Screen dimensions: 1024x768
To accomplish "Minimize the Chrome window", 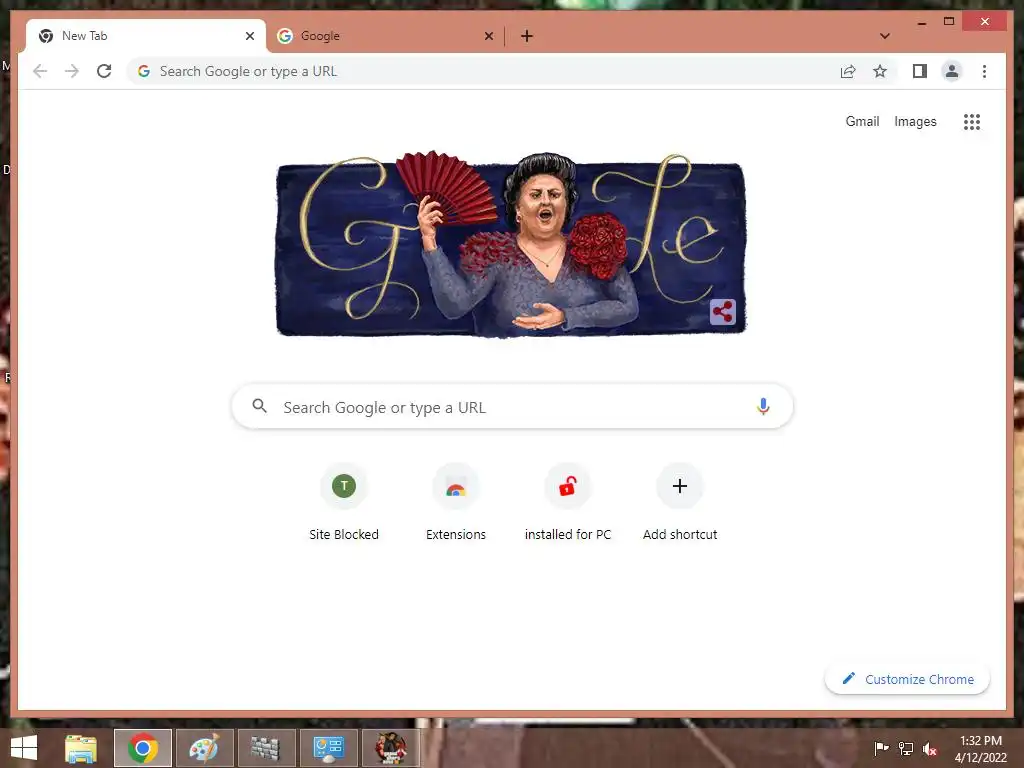I will pyautogui.click(x=921, y=23).
